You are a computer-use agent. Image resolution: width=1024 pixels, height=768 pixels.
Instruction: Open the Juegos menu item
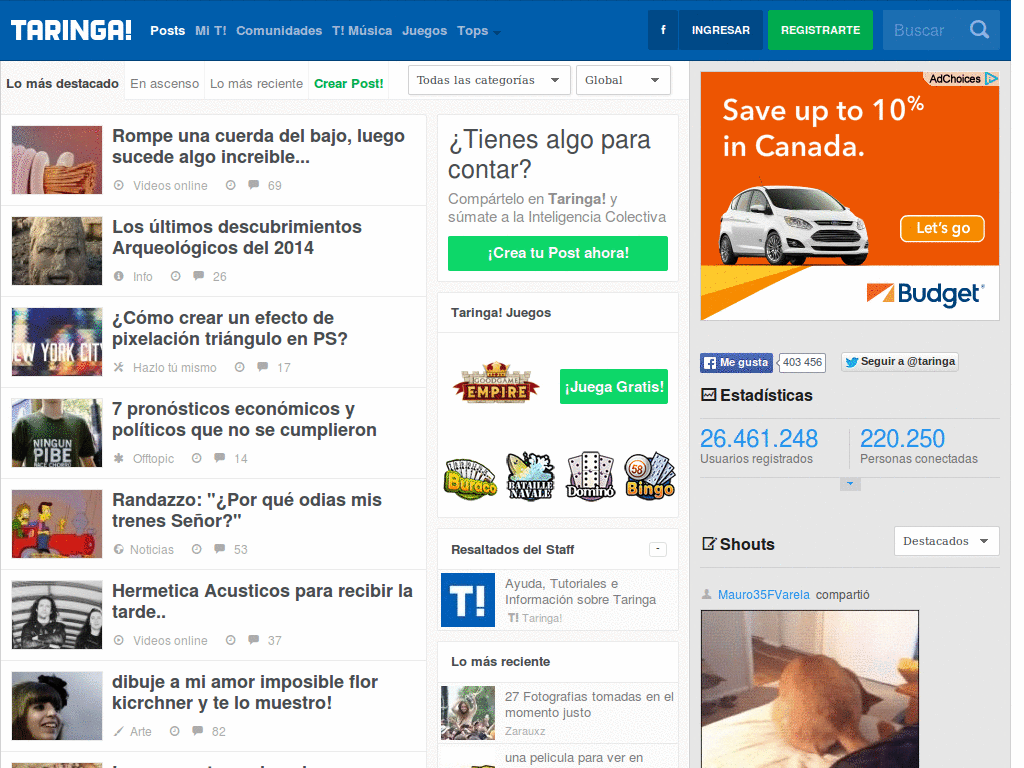click(x=424, y=31)
